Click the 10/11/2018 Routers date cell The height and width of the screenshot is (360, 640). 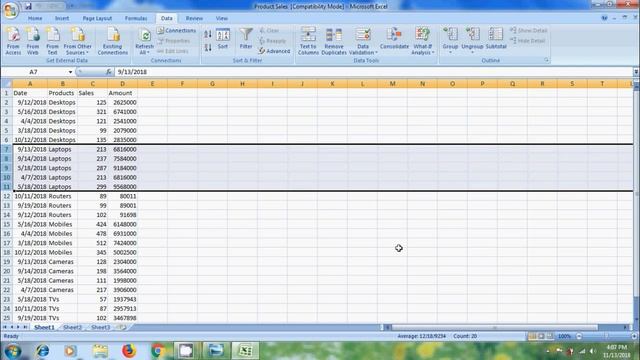point(30,196)
